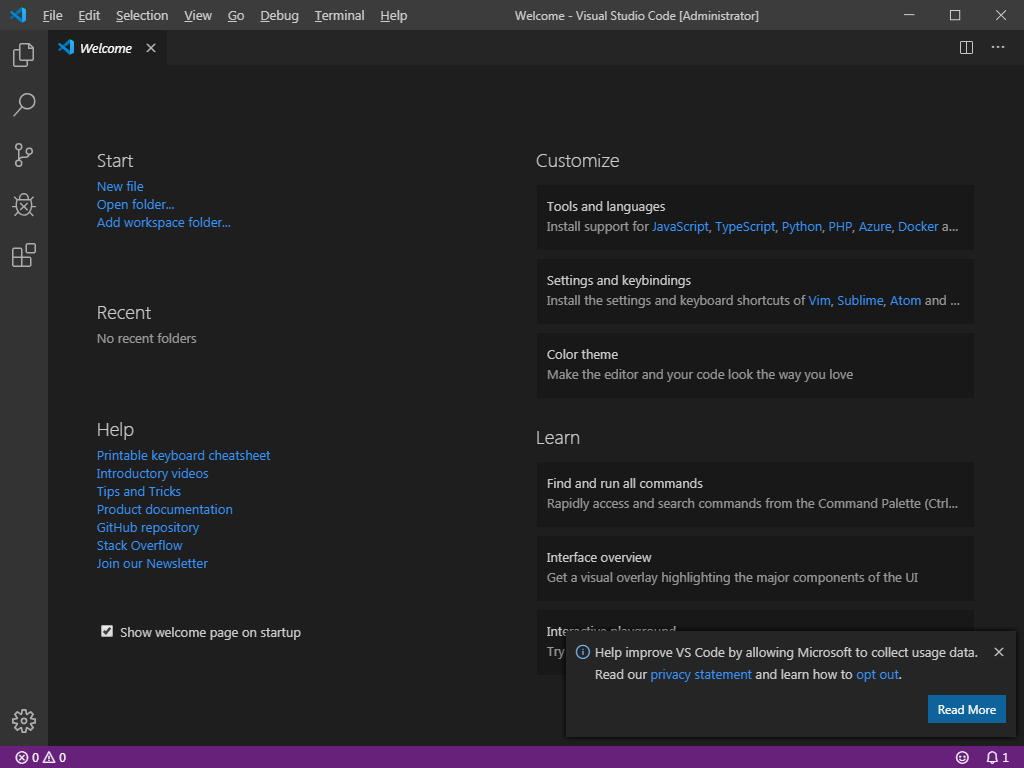Click the VS Code logo in title bar

click(18, 15)
